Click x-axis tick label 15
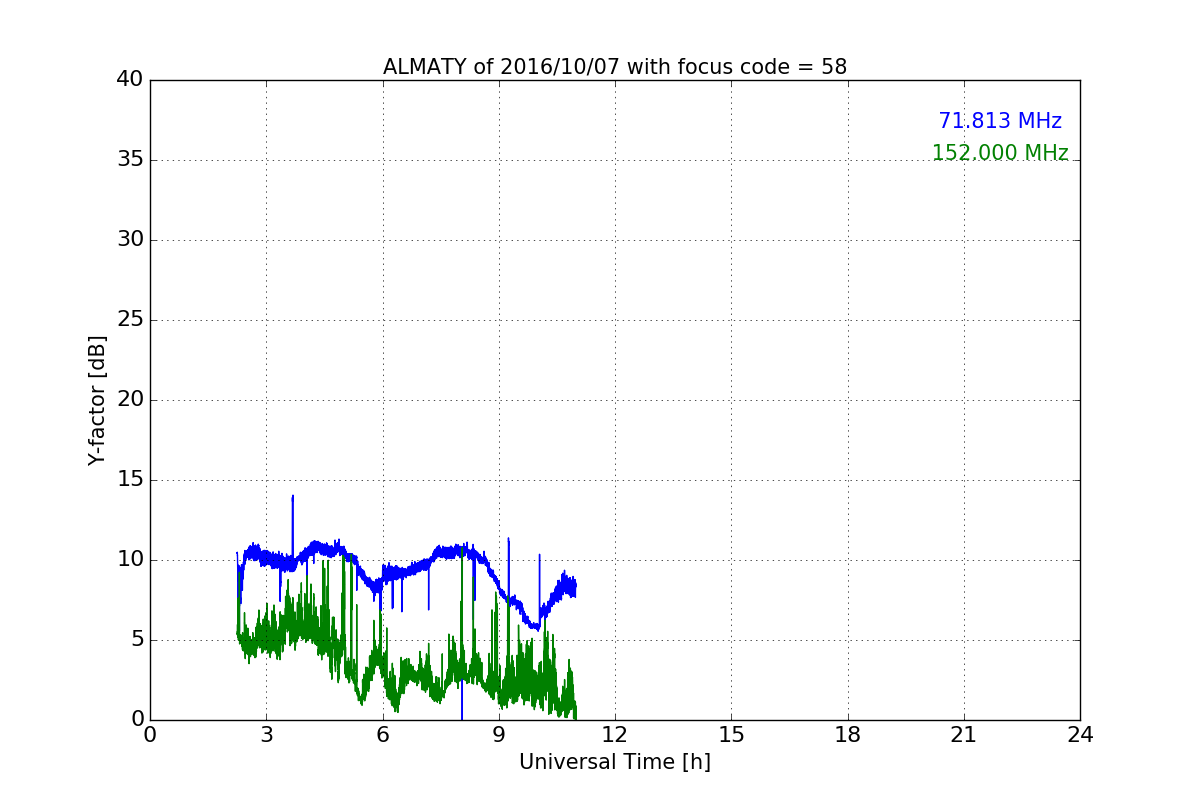Viewport: 1200px width, 800px height. click(731, 736)
